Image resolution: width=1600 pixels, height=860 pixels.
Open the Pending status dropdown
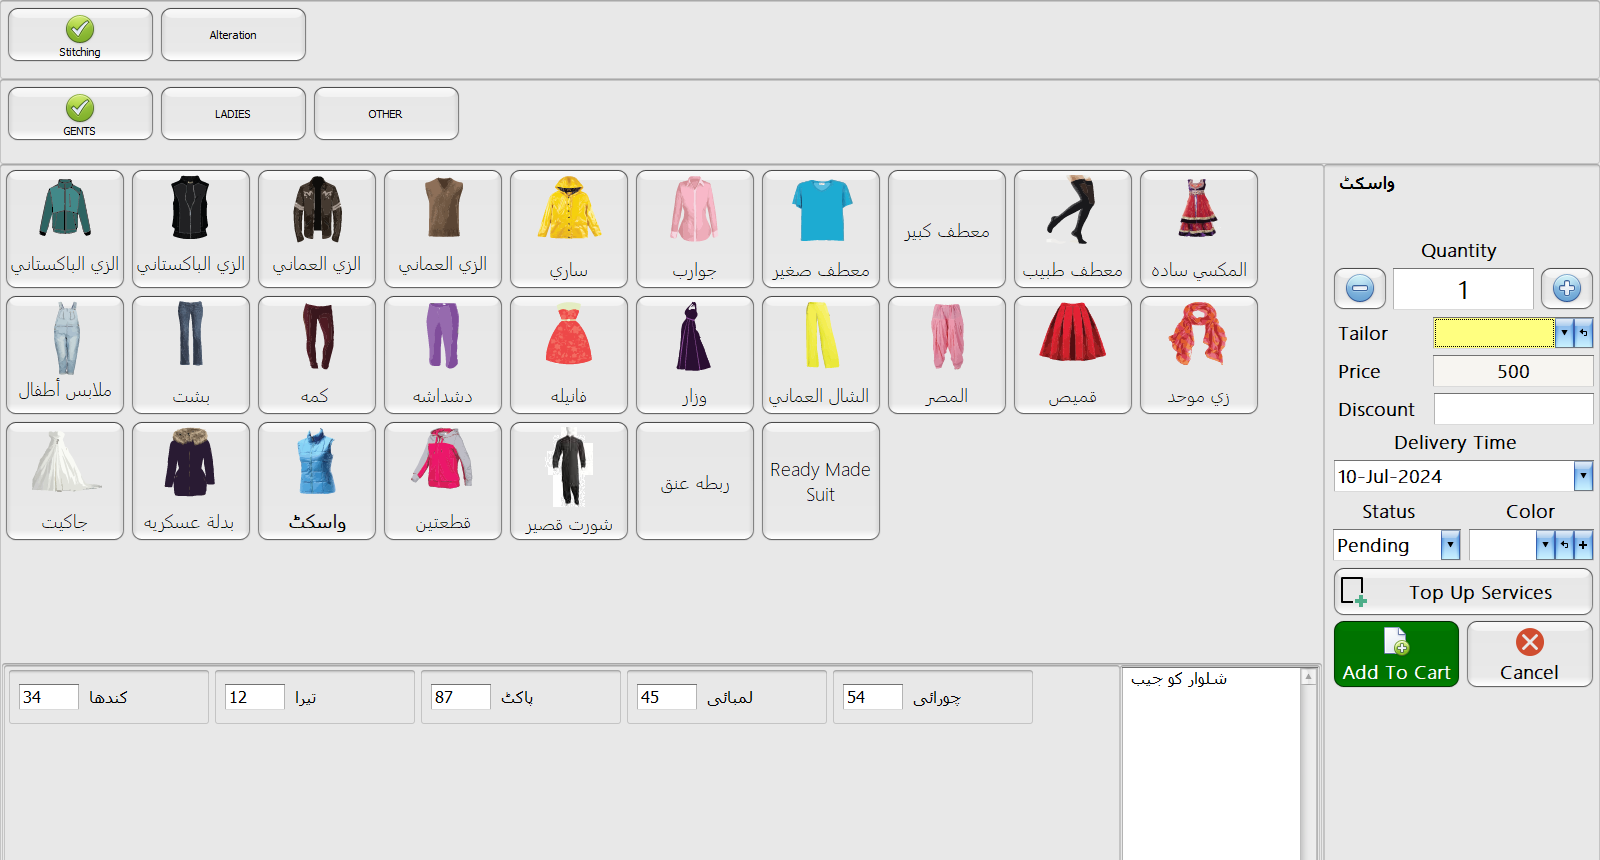pos(1450,545)
